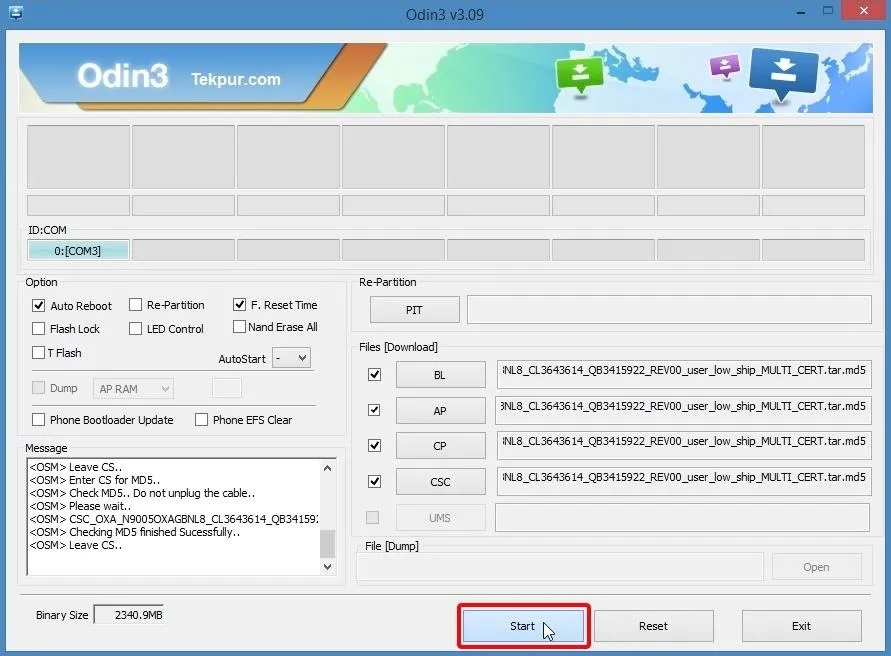
Task: Click the Tekpur.com banner text
Action: 236,79
